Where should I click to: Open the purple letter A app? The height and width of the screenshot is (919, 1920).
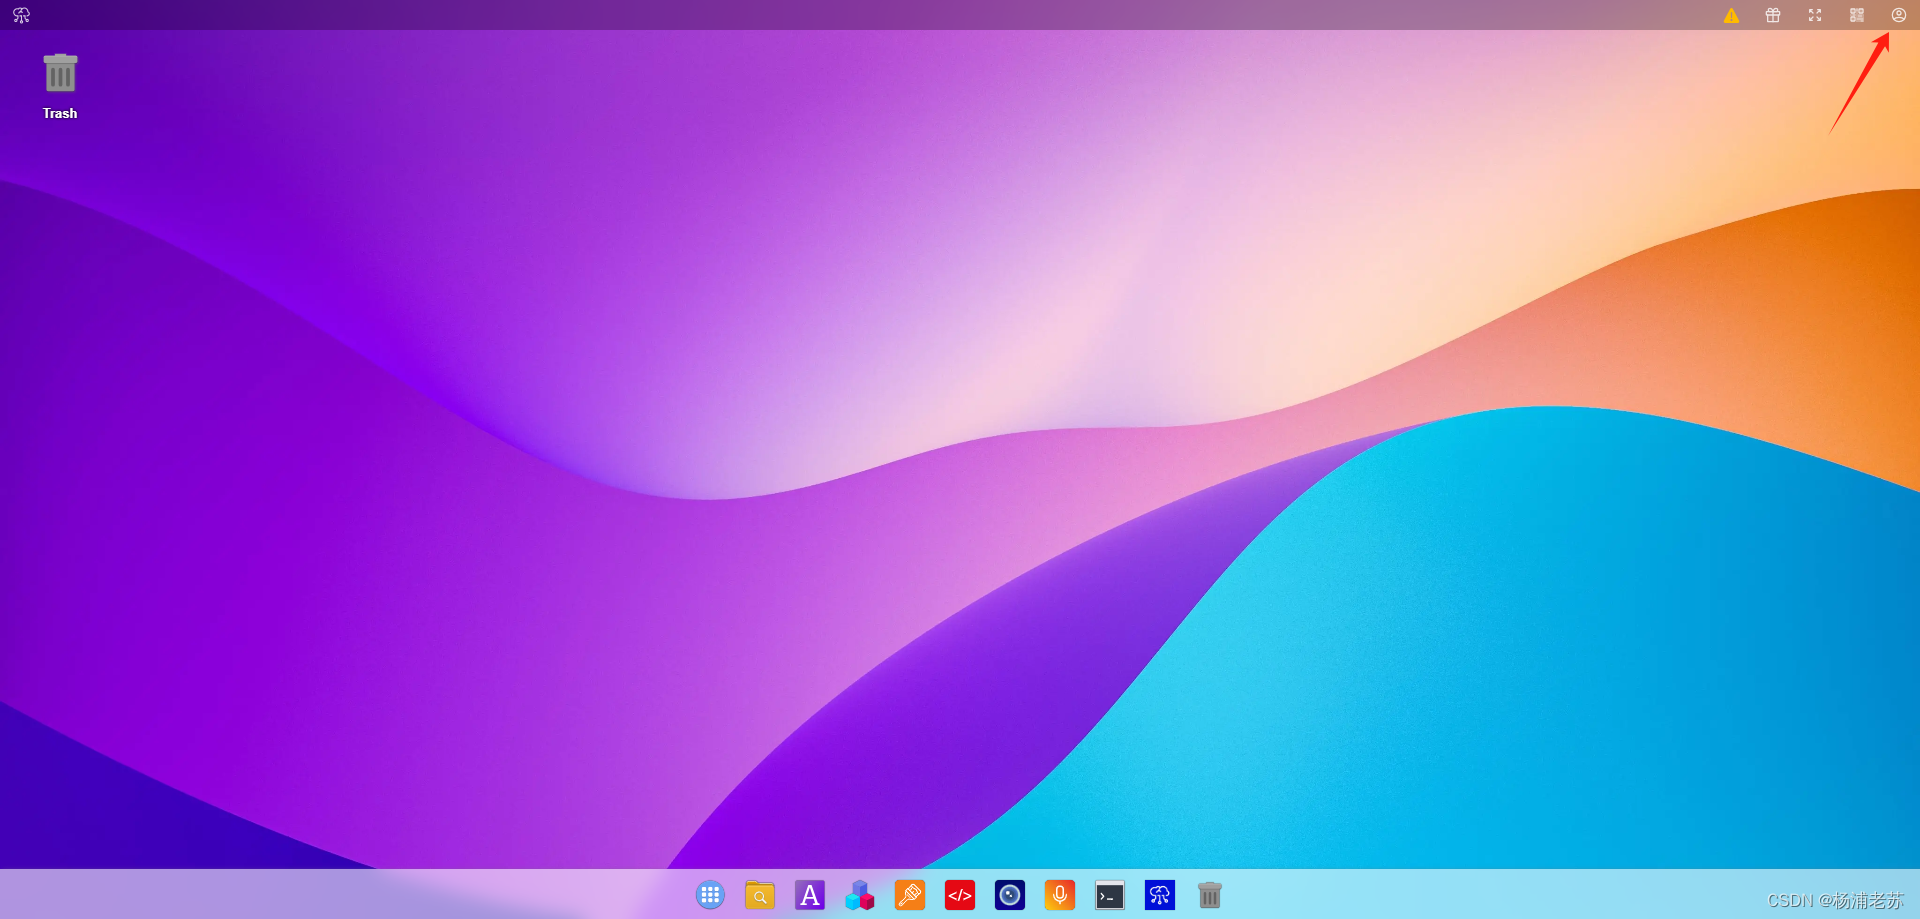pyautogui.click(x=810, y=895)
